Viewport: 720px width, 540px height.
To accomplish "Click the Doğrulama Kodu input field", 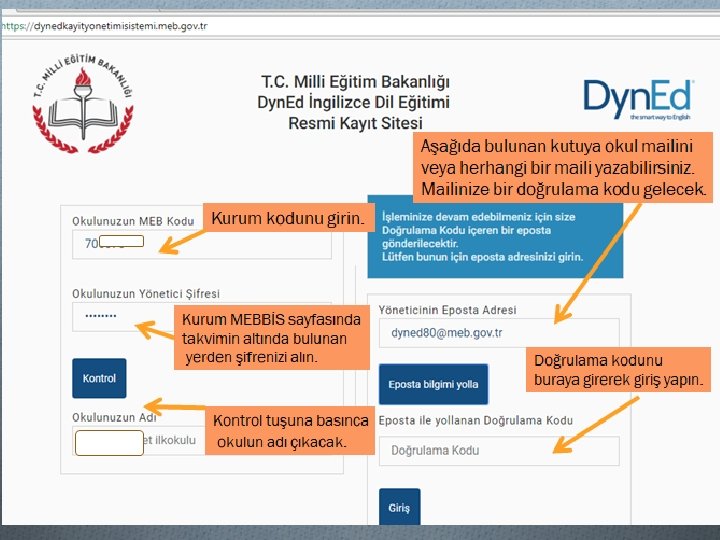I will point(499,450).
